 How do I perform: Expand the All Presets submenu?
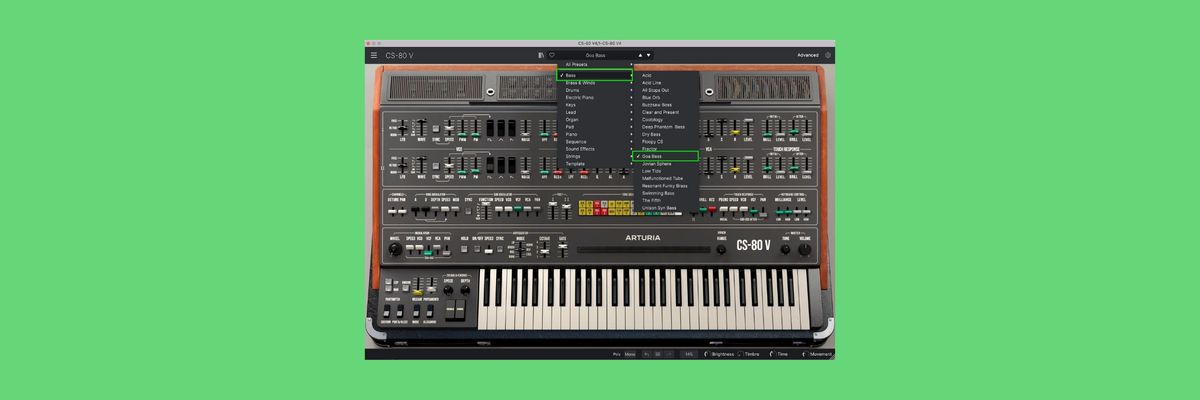595,64
